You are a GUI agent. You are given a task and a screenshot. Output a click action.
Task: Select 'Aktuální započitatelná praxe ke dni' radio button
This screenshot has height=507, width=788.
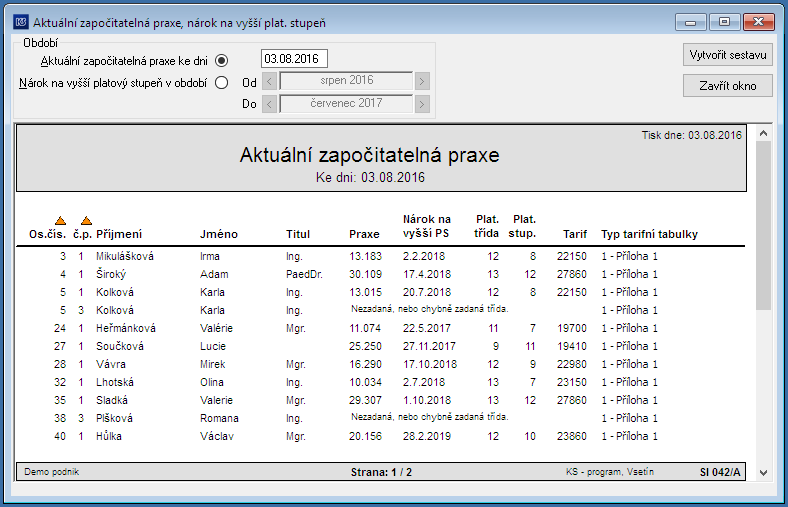click(222, 61)
